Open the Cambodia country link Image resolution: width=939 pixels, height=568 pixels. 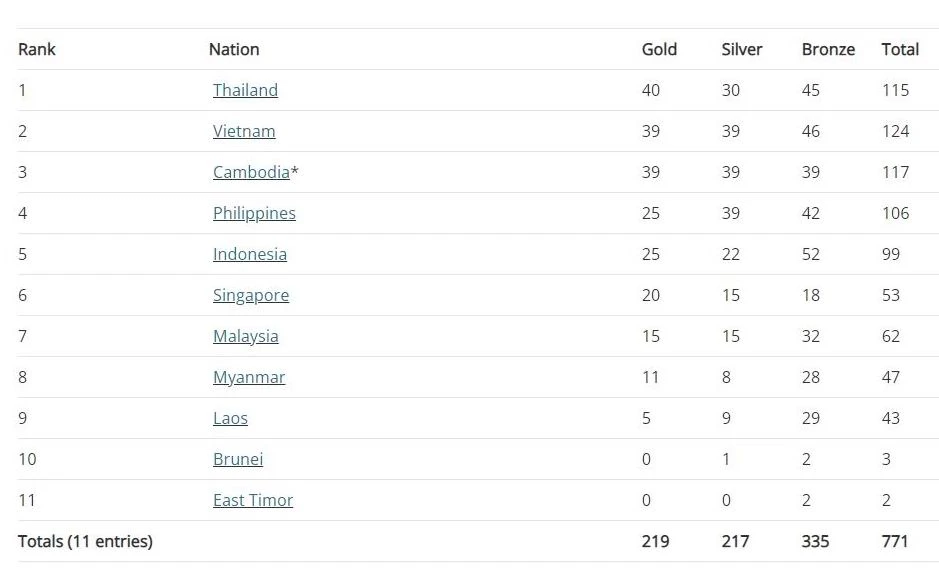pos(251,172)
